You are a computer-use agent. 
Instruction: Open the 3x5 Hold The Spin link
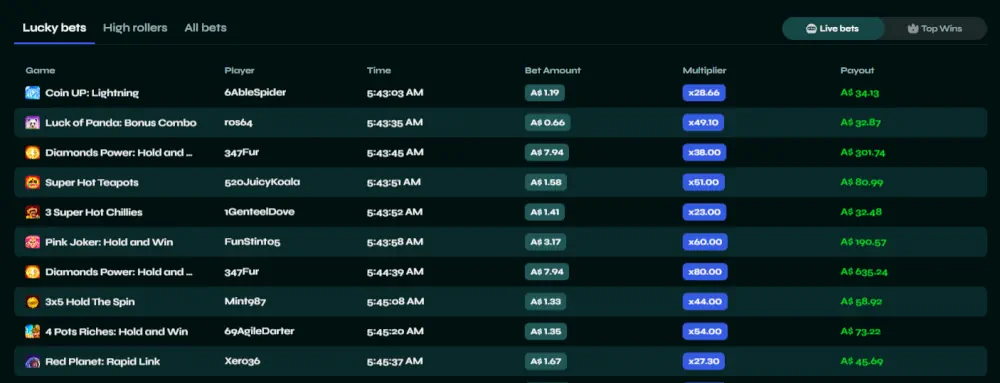pyautogui.click(x=90, y=302)
